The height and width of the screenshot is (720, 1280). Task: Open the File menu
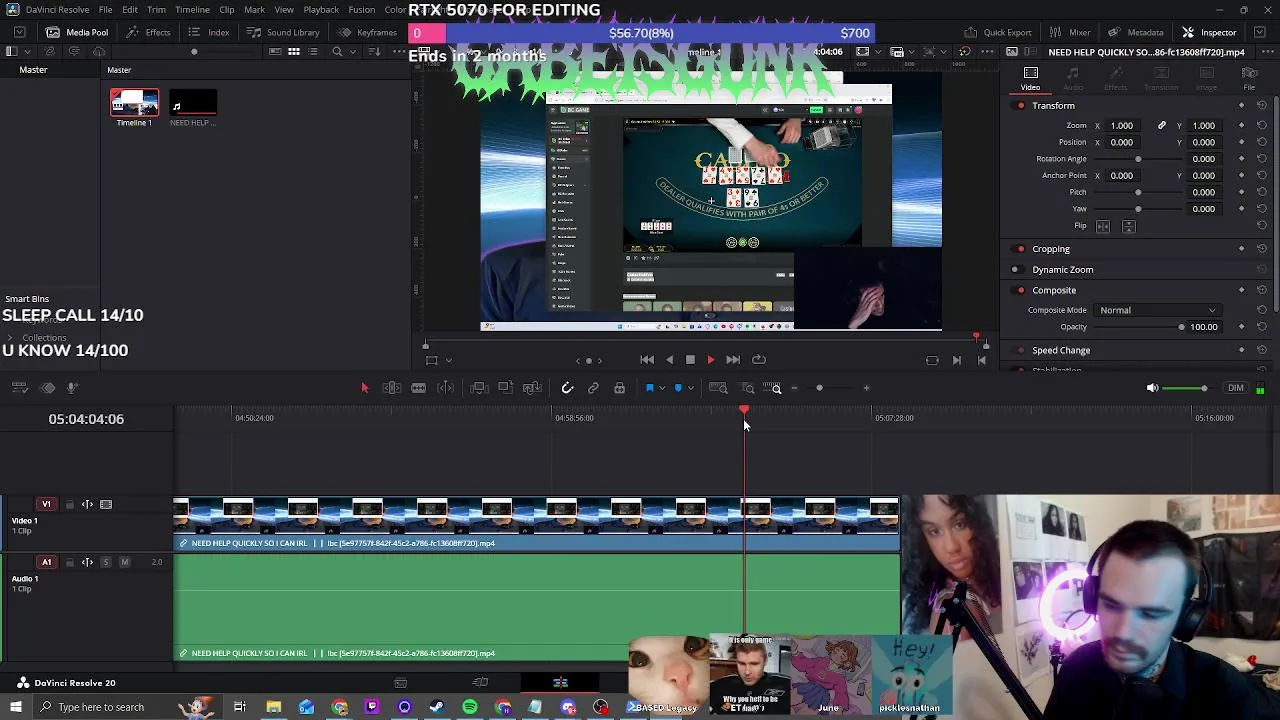105,10
